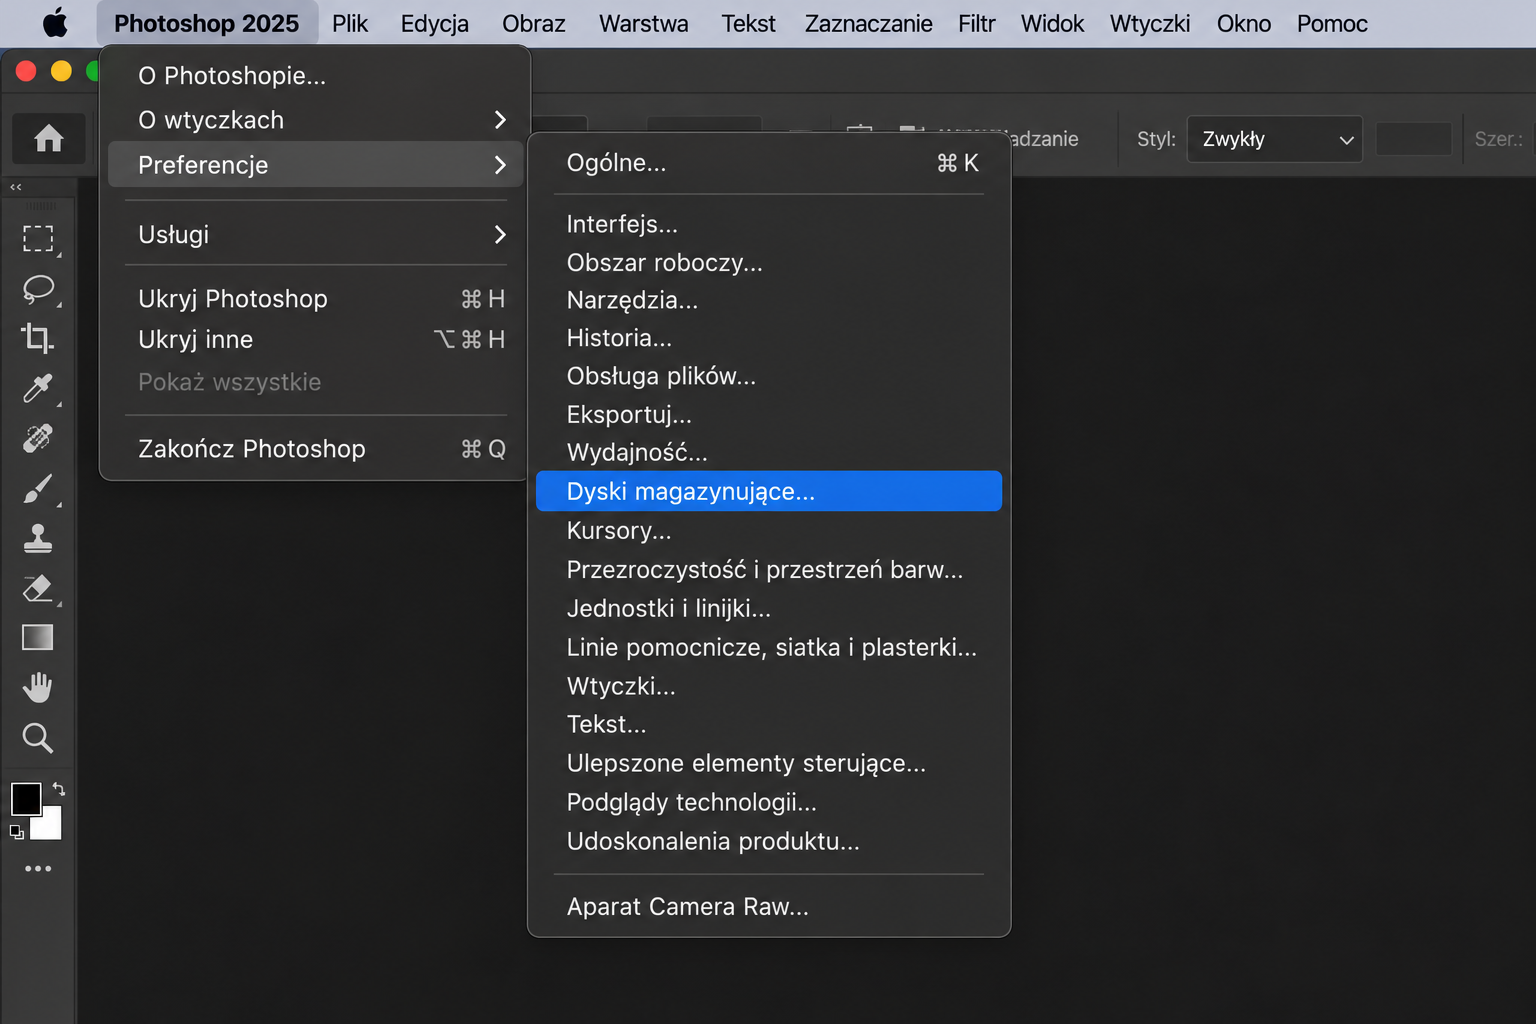1536x1024 pixels.
Task: Open Historia... preferences
Action: 769,338
